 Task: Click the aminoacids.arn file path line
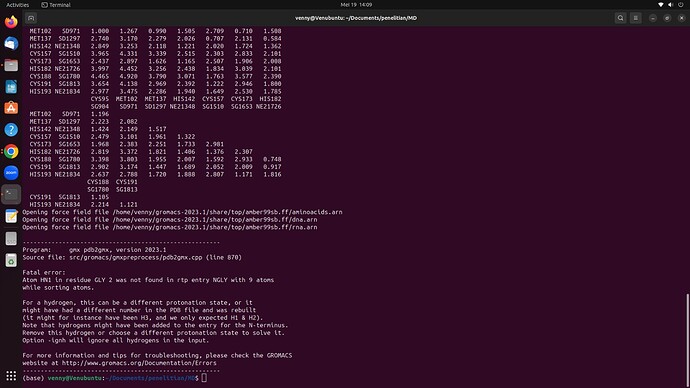(x=182, y=212)
